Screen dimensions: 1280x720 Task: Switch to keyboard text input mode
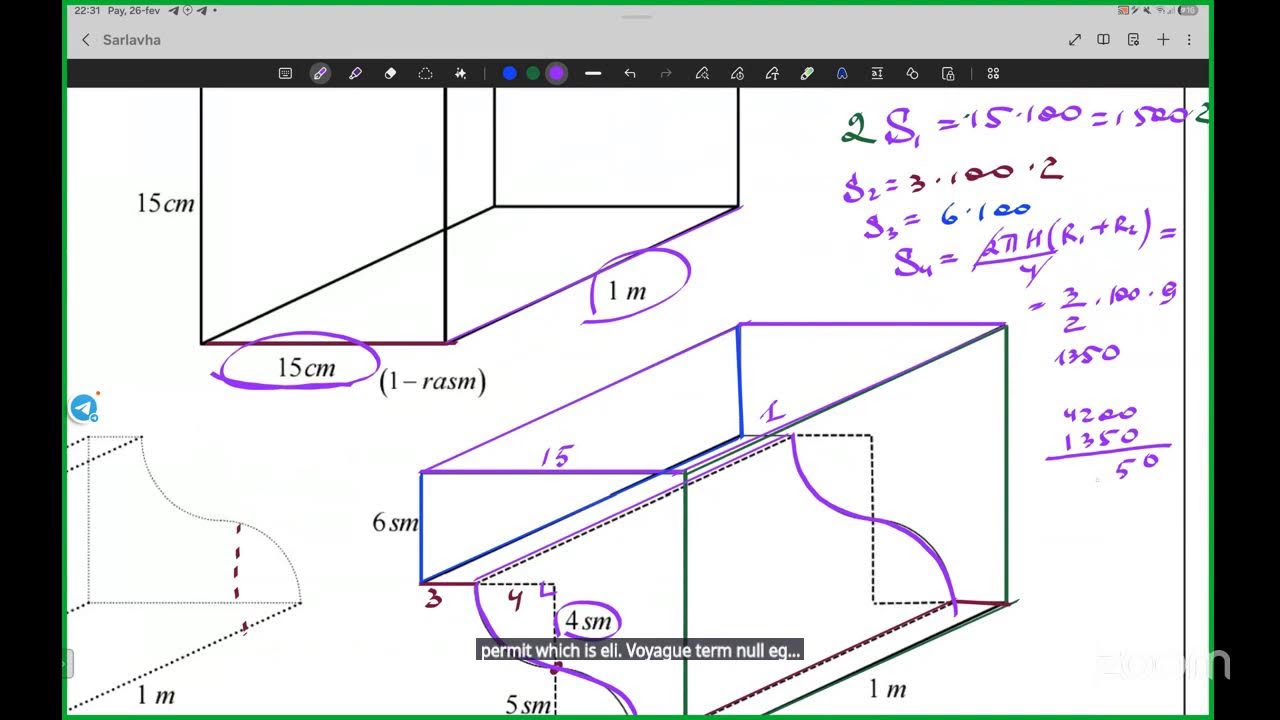pyautogui.click(x=285, y=73)
